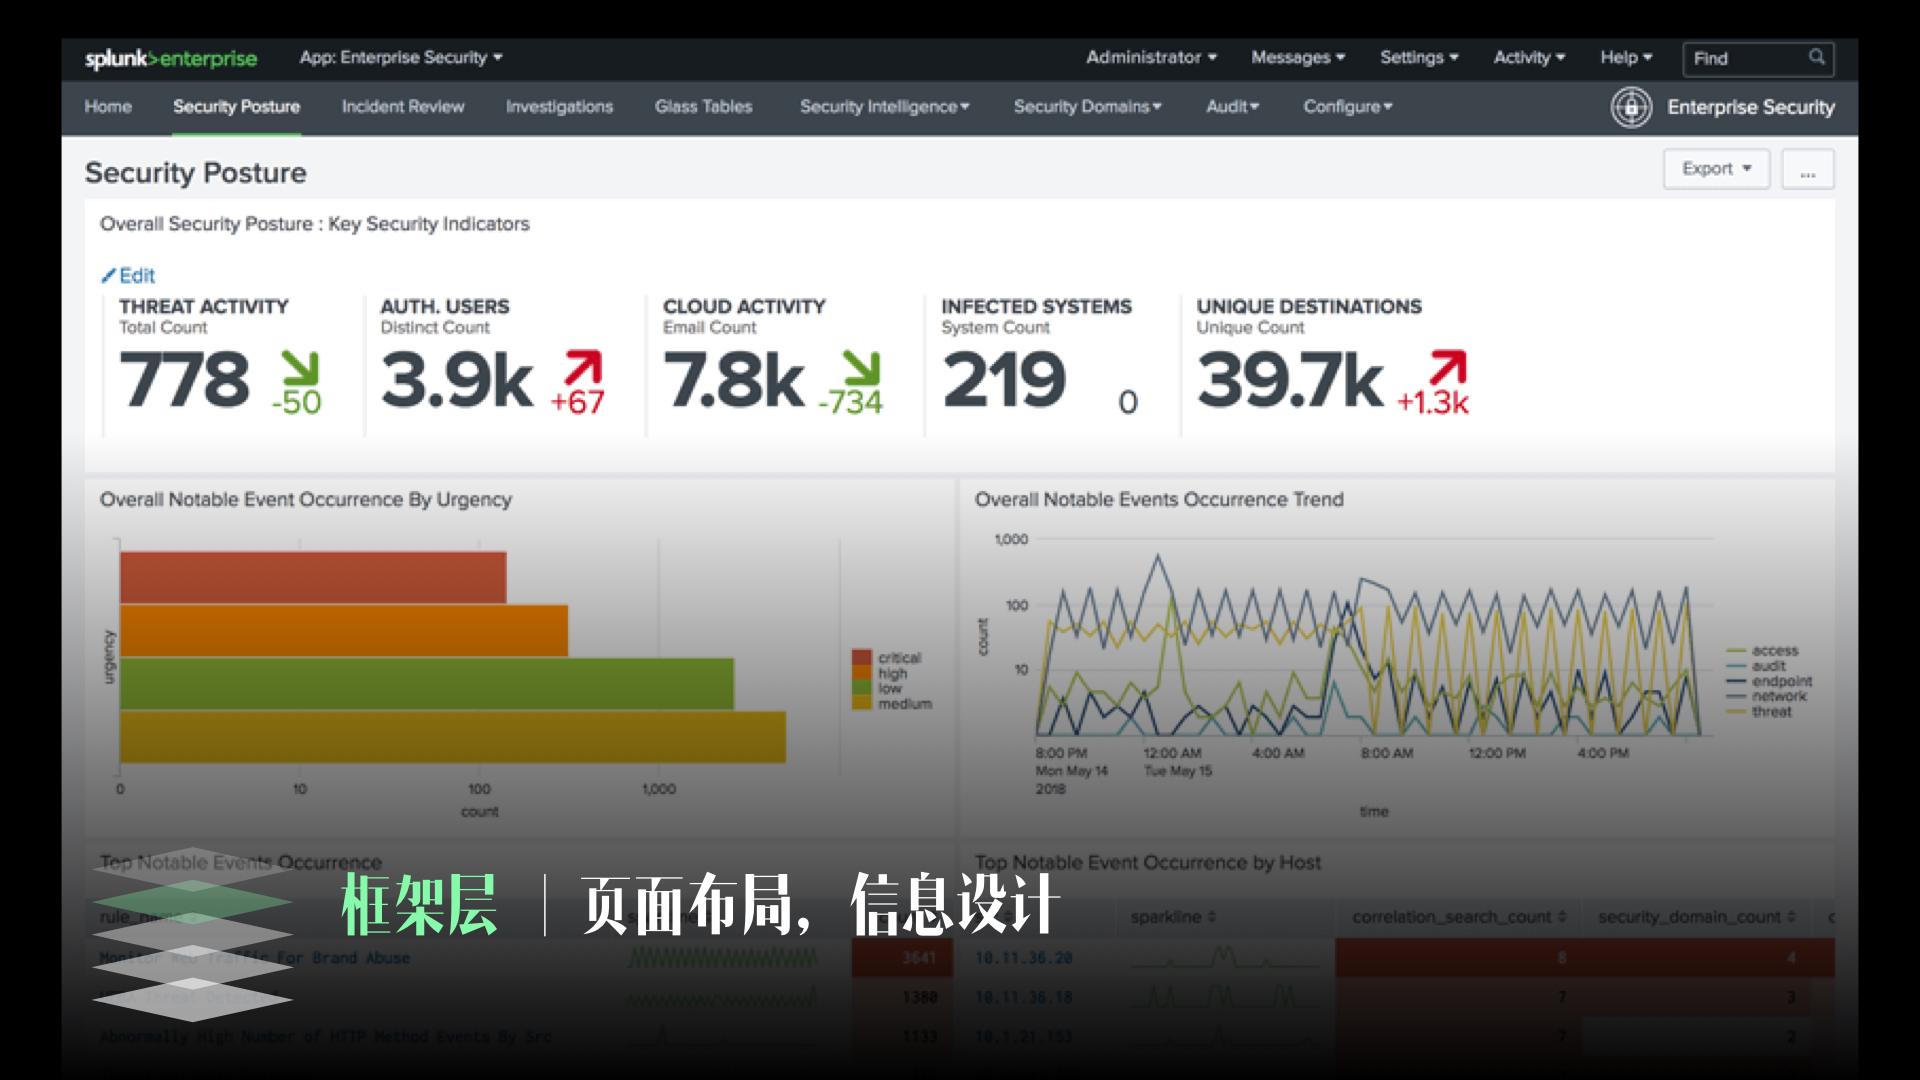Screen dimensions: 1920x1080
Task: Open the Security Domains dropdown
Action: [1087, 107]
